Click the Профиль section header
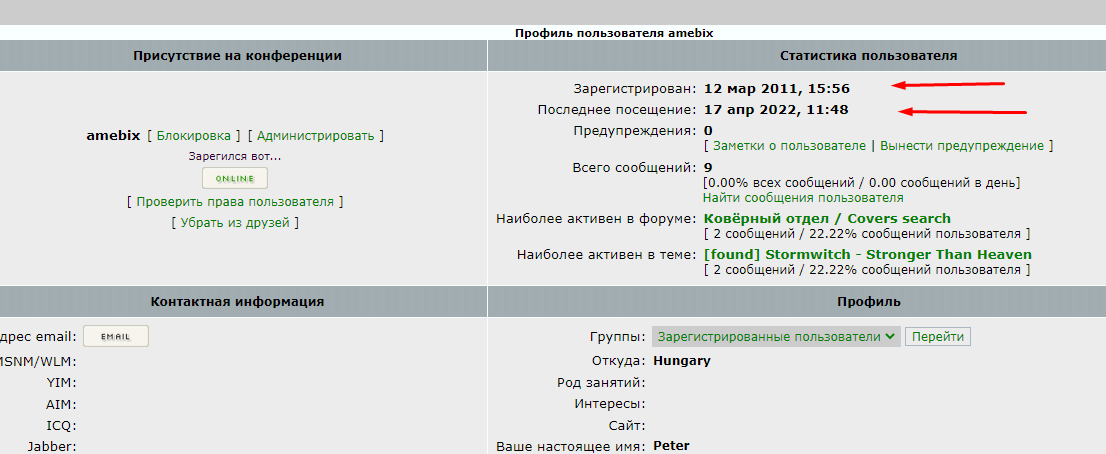Screen dimensions: 1106x454 (x=868, y=302)
